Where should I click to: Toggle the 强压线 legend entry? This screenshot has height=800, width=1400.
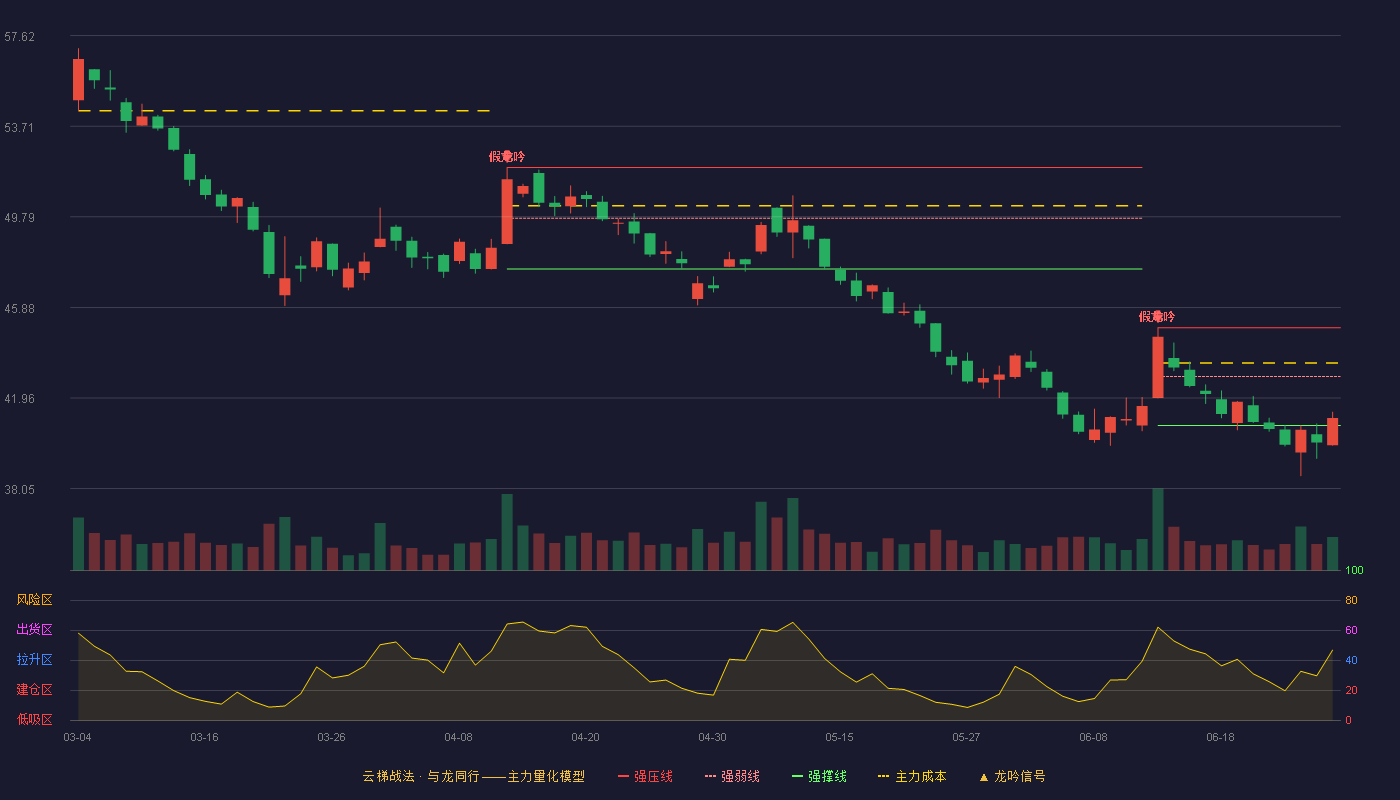(x=645, y=776)
